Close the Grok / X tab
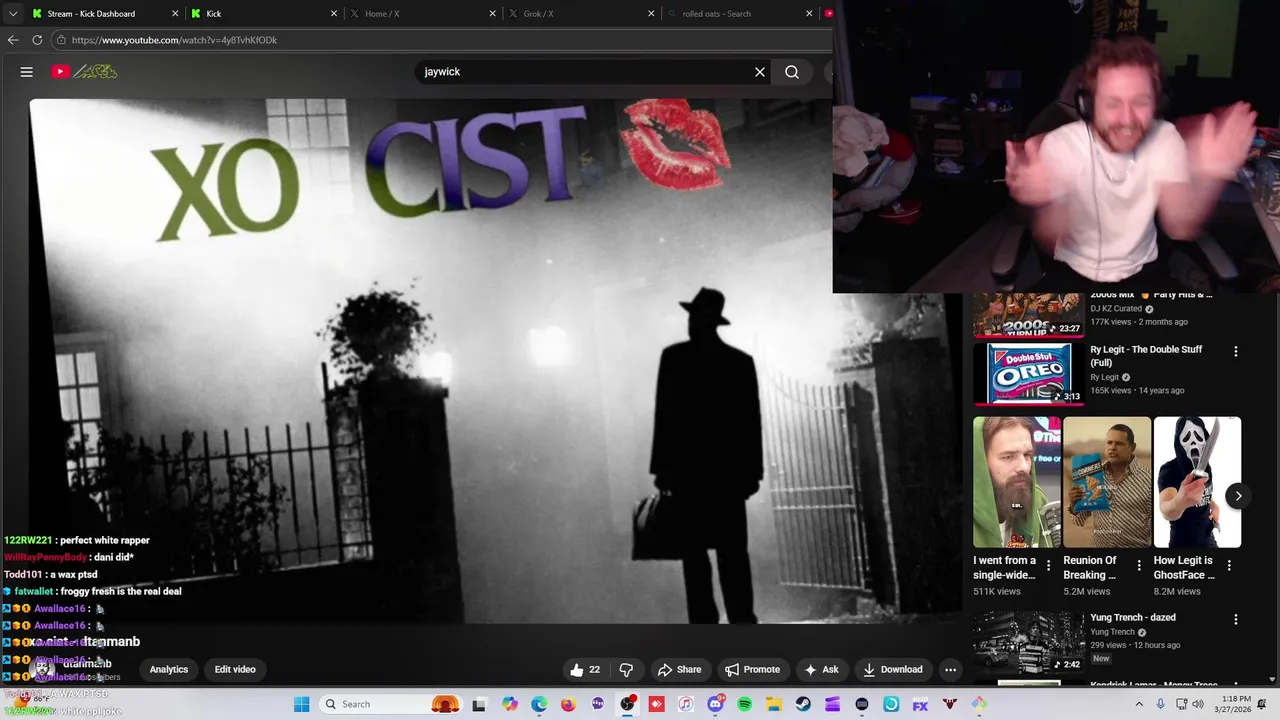 (x=651, y=14)
